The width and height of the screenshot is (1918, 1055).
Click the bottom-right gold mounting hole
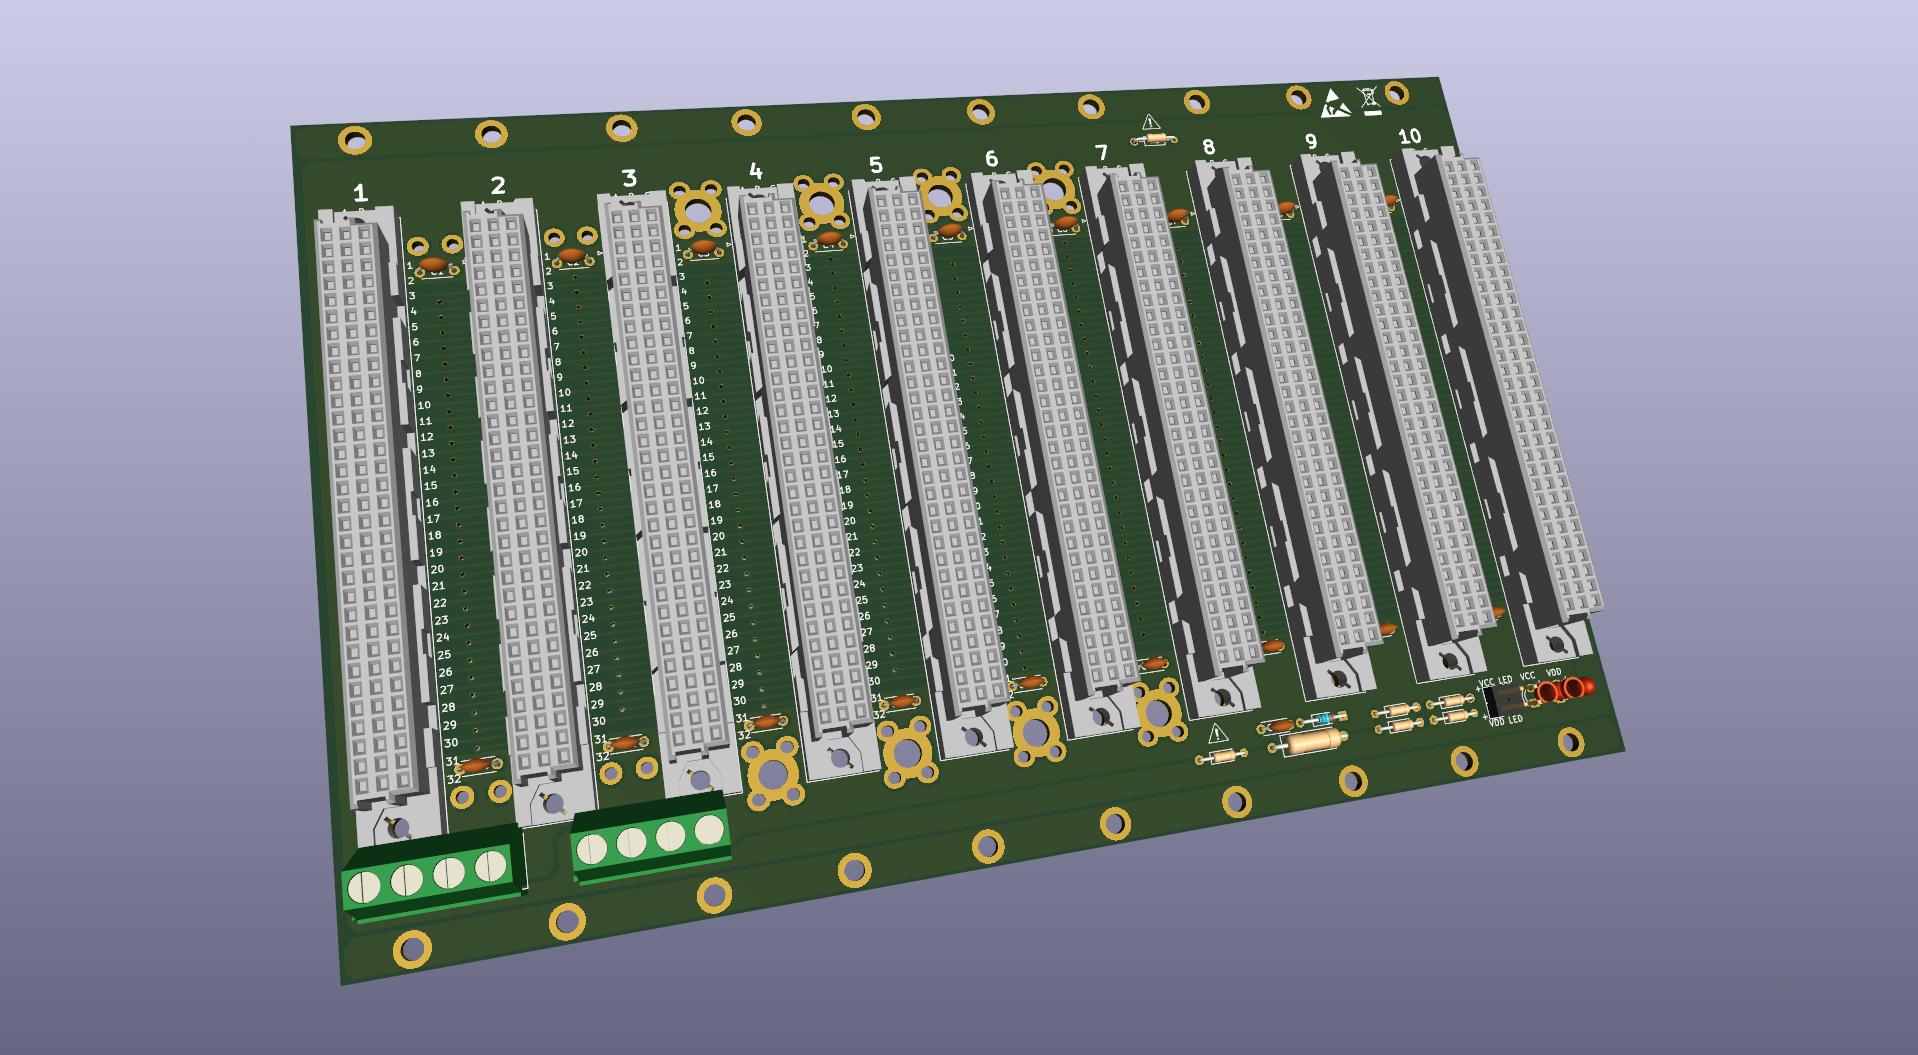pyautogui.click(x=1570, y=742)
